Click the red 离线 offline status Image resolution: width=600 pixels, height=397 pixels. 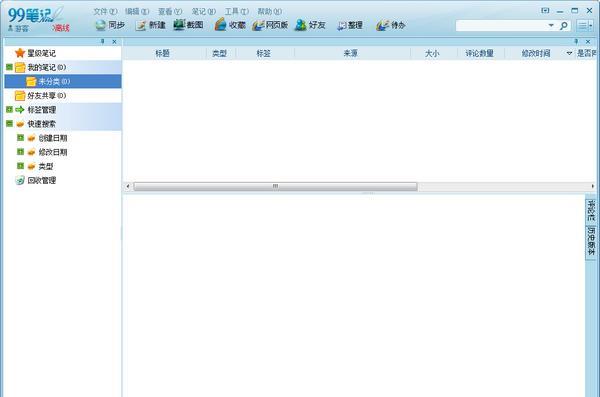click(61, 28)
